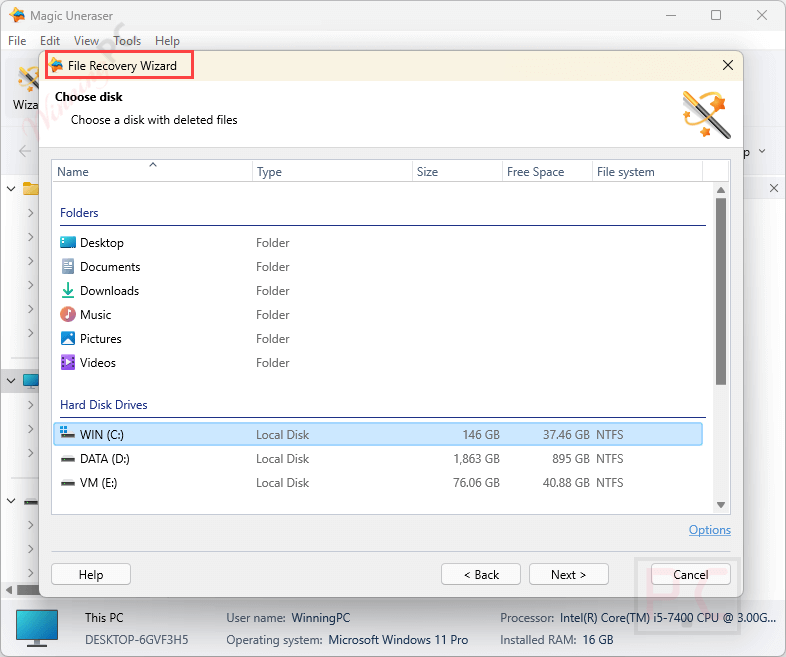The height and width of the screenshot is (657, 786).
Task: Click the main window tree scroll-left arrow
Action: (x=9, y=589)
